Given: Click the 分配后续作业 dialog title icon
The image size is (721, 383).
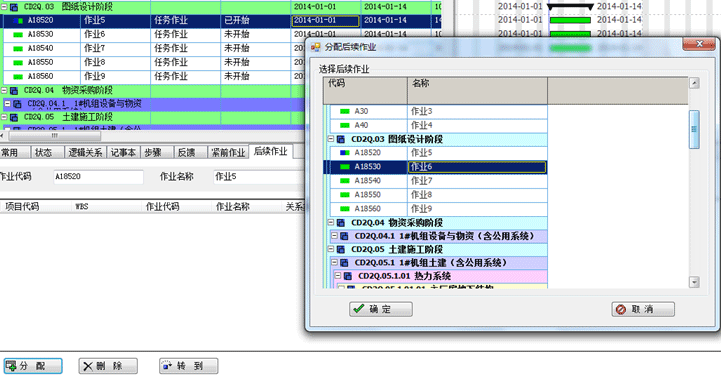Looking at the screenshot, I should [316, 47].
